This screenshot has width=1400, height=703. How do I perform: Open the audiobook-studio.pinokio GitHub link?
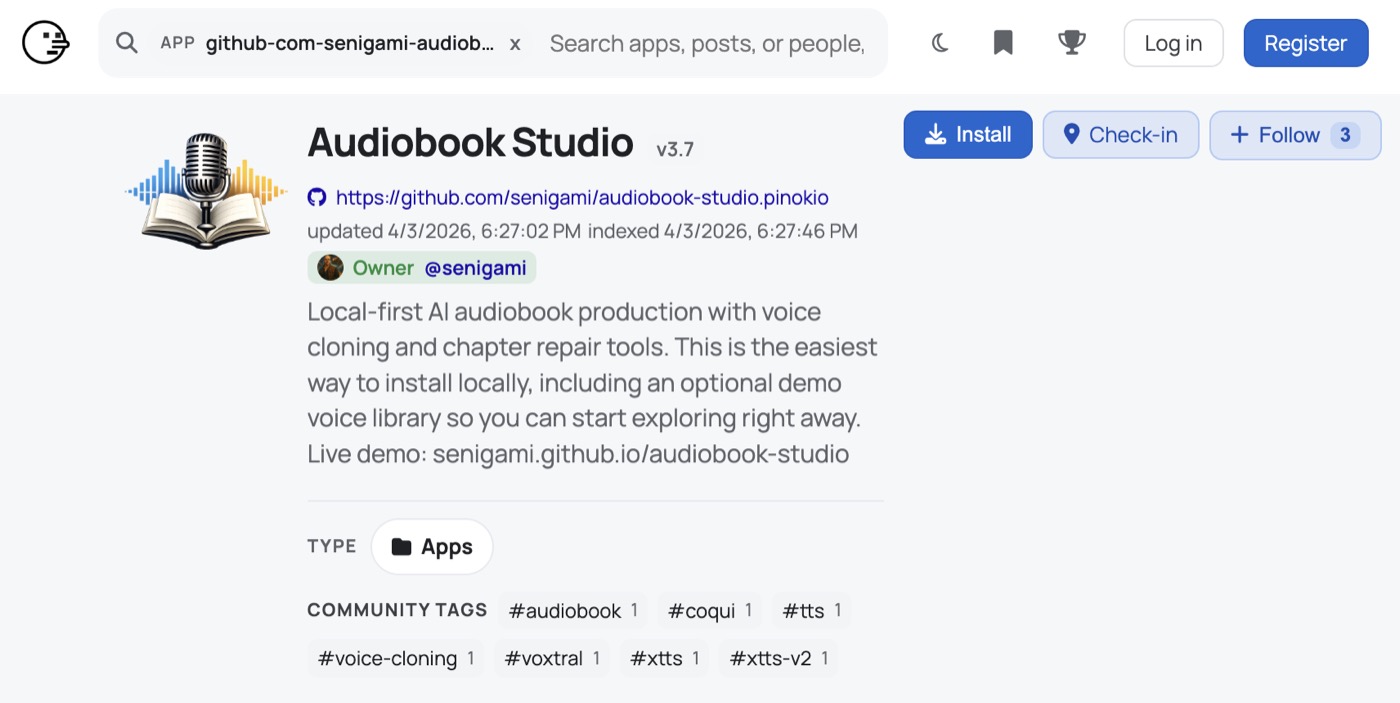[x=582, y=197]
